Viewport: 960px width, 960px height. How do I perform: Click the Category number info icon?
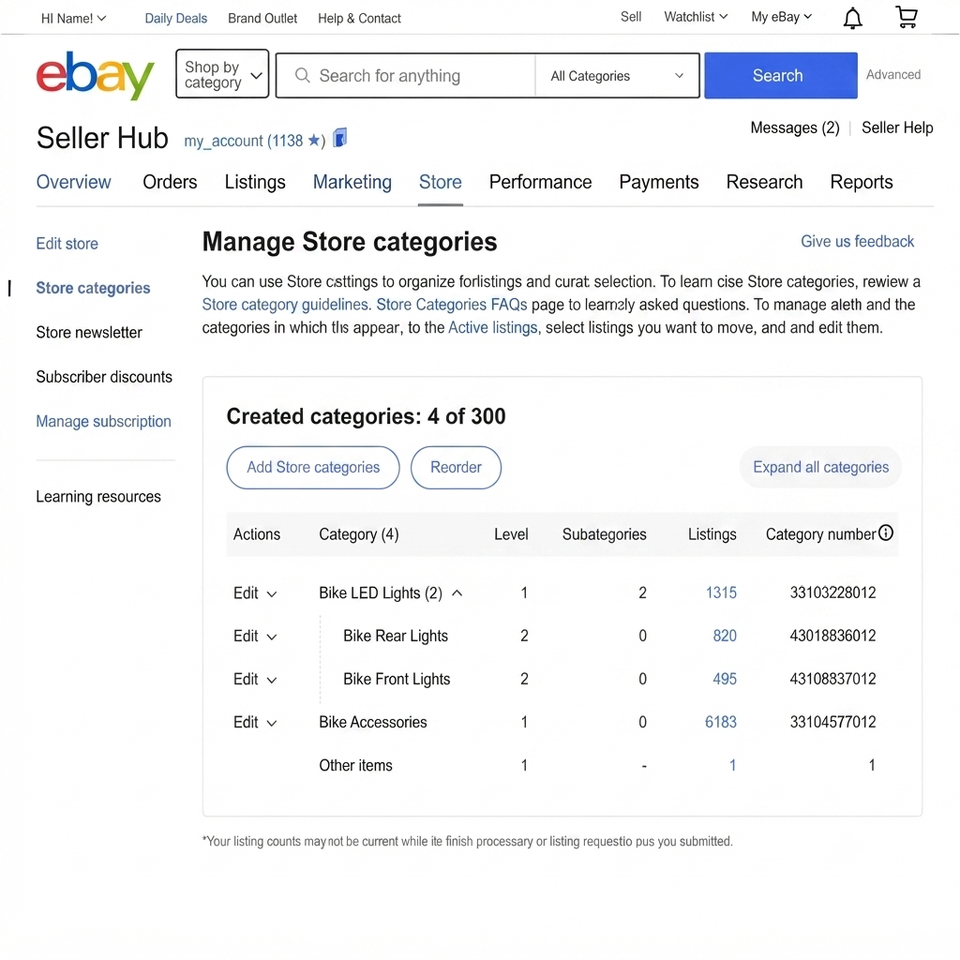point(886,533)
